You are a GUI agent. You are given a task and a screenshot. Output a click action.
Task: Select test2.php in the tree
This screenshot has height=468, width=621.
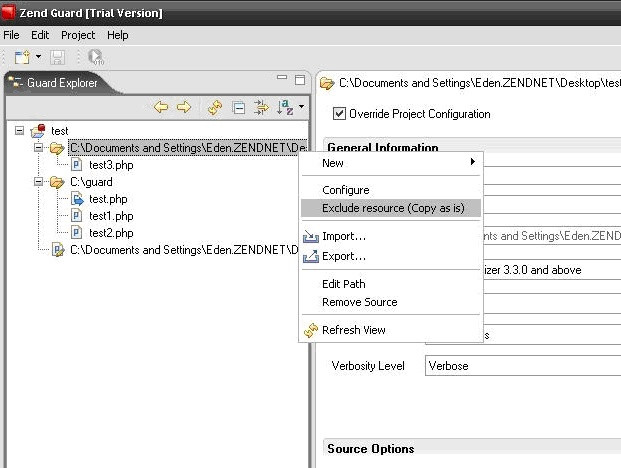pos(111,233)
